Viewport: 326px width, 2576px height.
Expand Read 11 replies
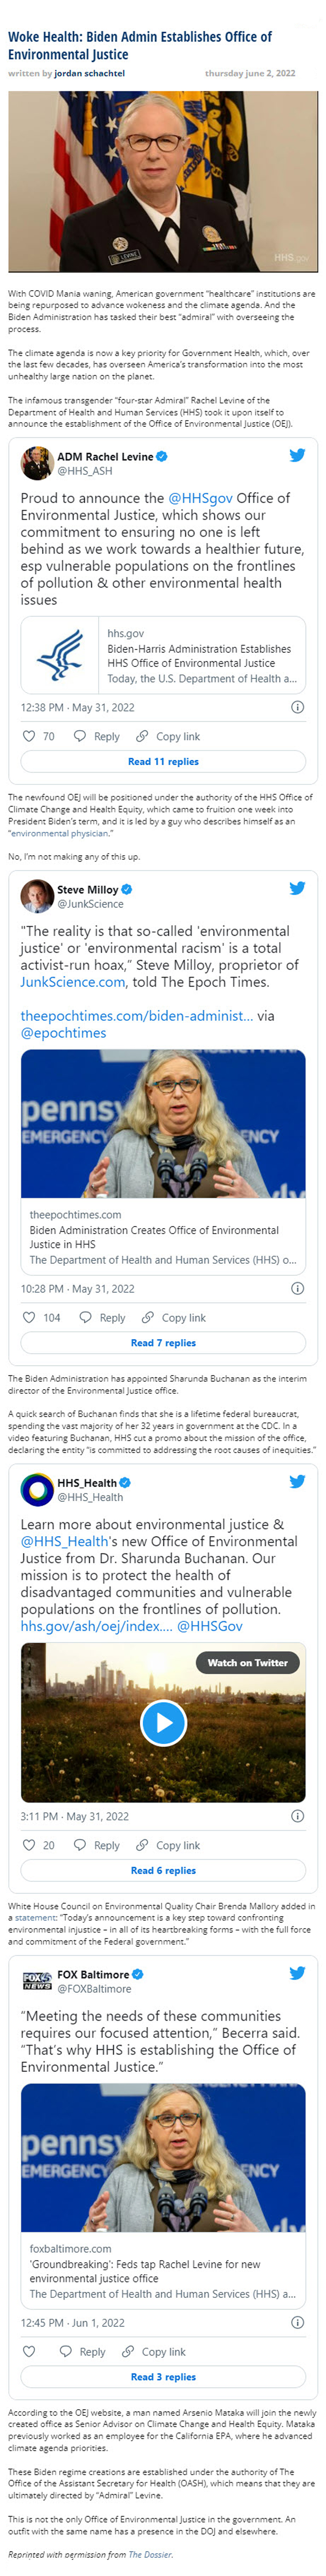[163, 762]
